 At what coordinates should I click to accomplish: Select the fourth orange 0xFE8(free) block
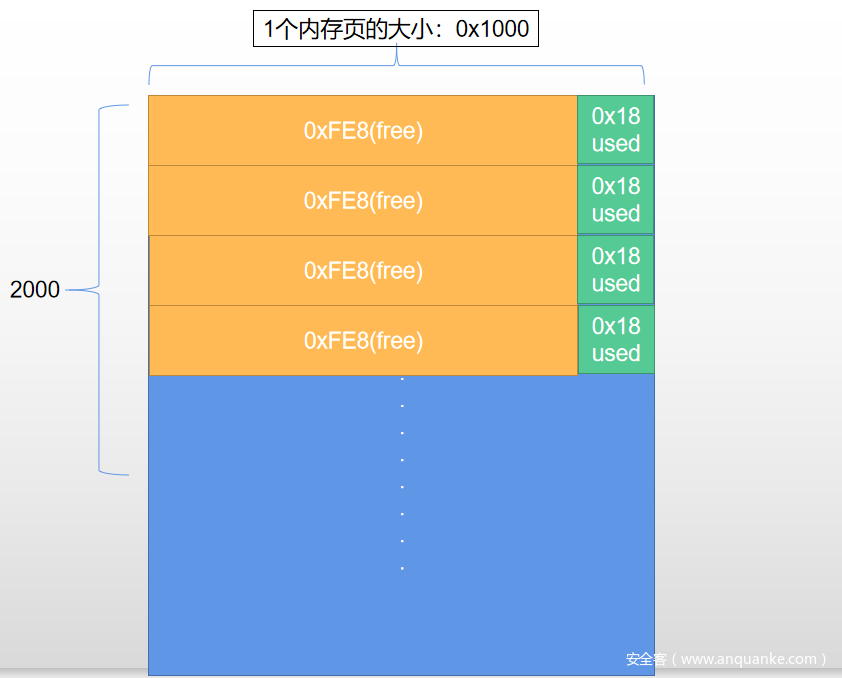pyautogui.click(x=363, y=341)
